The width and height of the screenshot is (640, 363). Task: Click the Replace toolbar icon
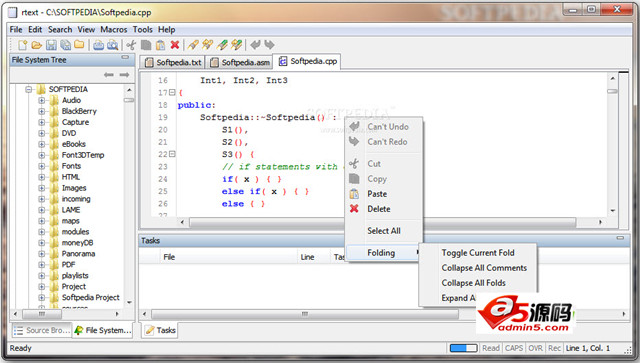click(222, 45)
